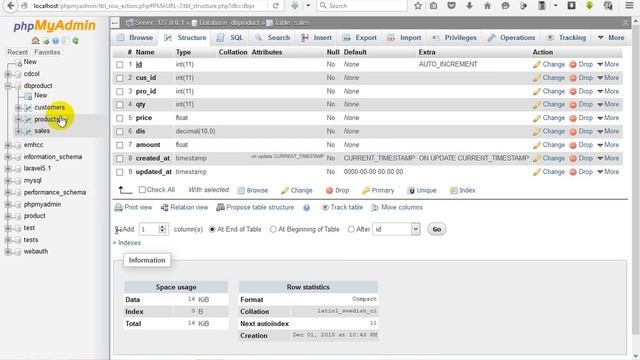This screenshot has width=640, height=360.
Task: Click the Index icon below the table
Action: point(453,190)
